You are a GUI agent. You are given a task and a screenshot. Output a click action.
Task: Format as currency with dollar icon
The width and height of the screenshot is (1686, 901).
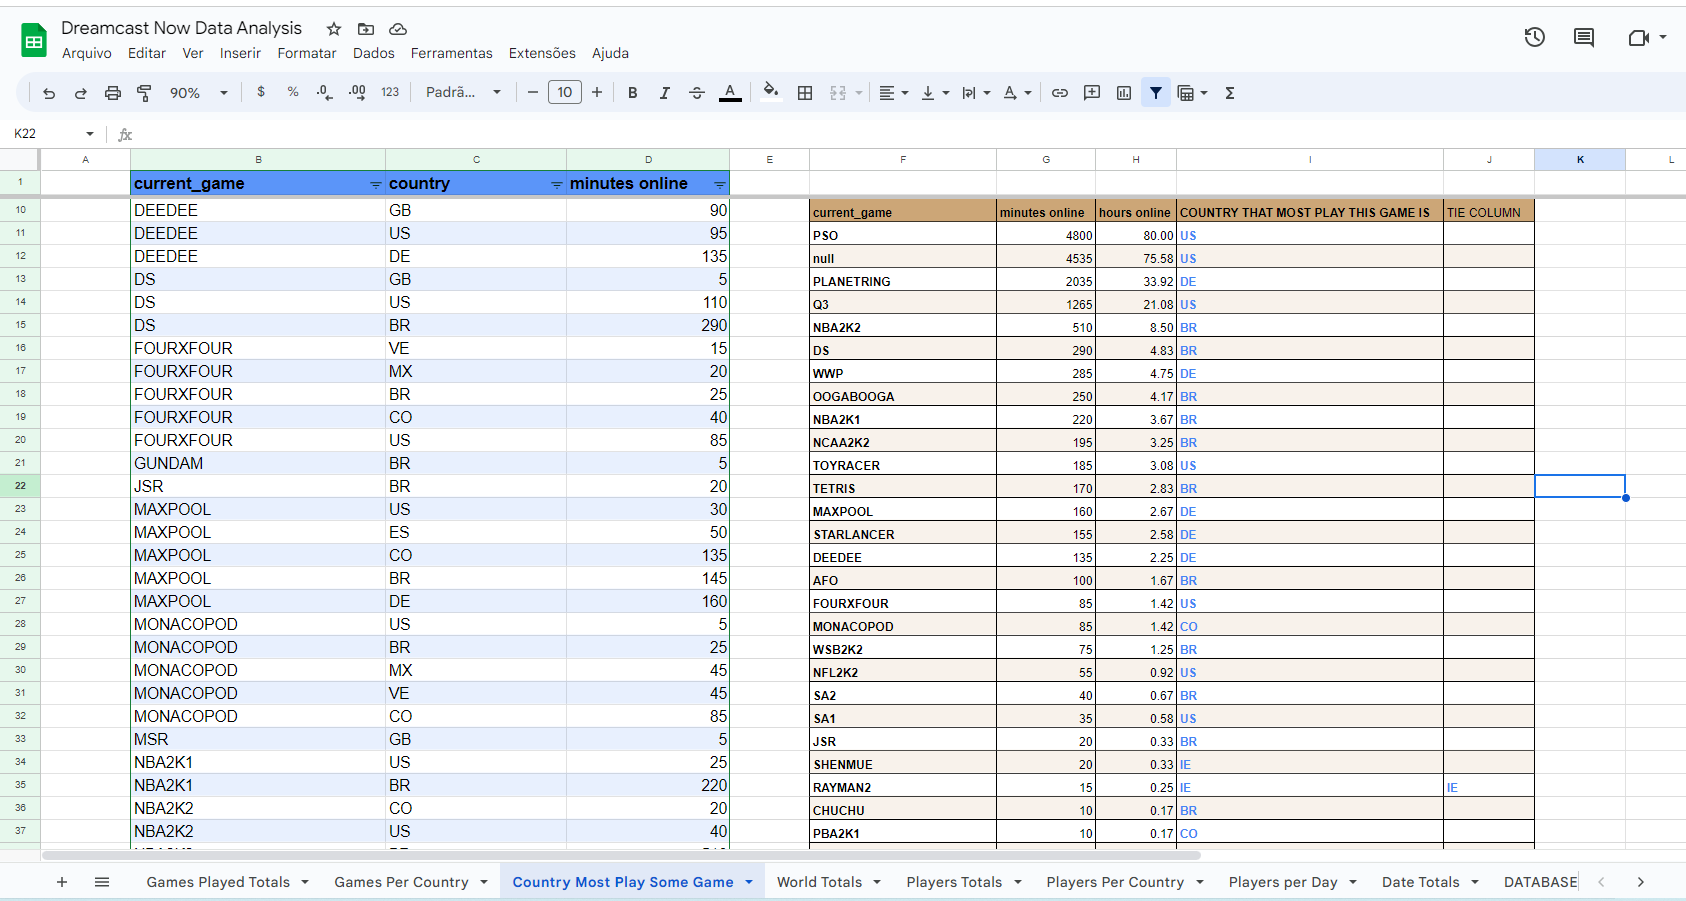(x=261, y=92)
